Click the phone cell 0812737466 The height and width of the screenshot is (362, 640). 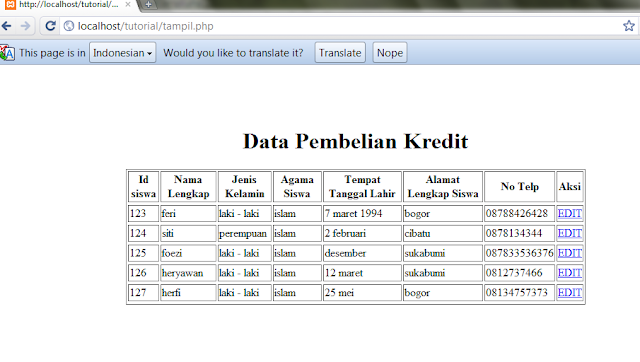[520, 273]
